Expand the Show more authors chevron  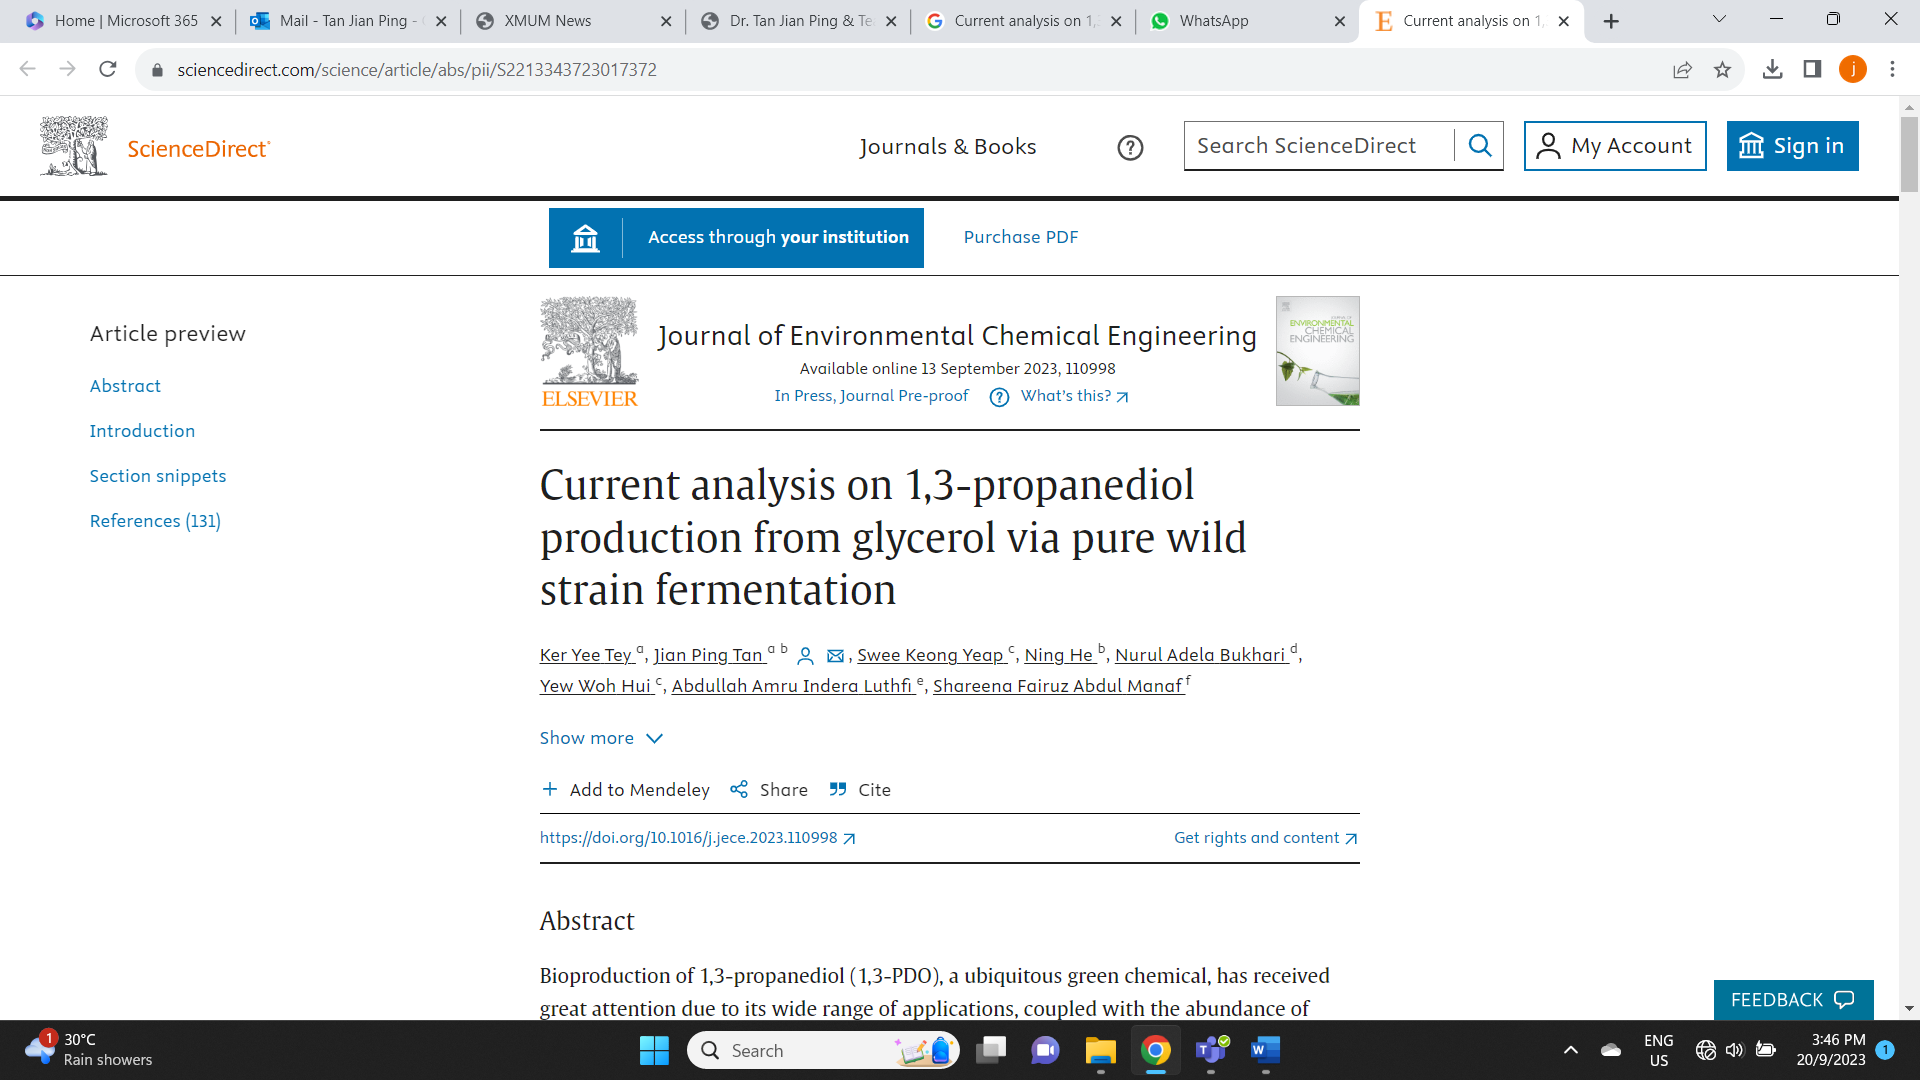pos(655,738)
